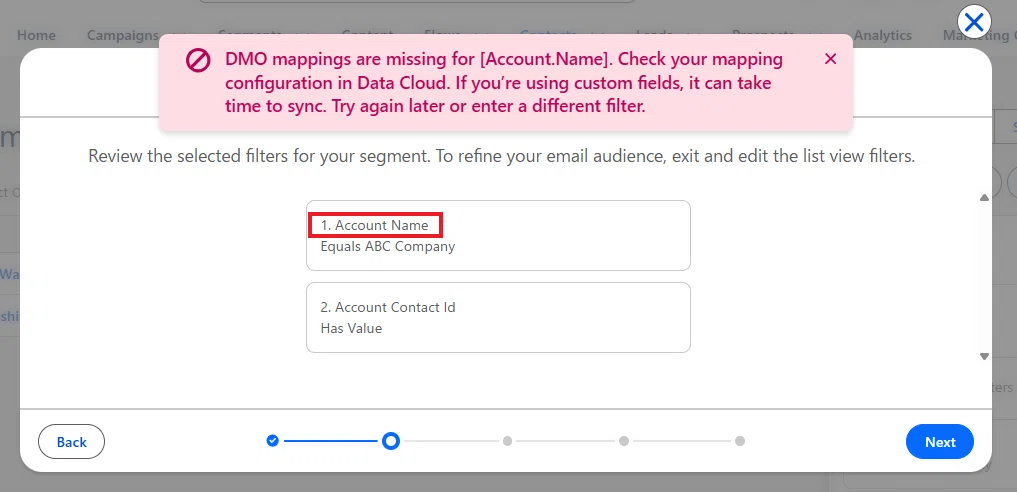Screen dimensions: 1017x492
Task: Click the completed first step checkmark
Action: [273, 441]
